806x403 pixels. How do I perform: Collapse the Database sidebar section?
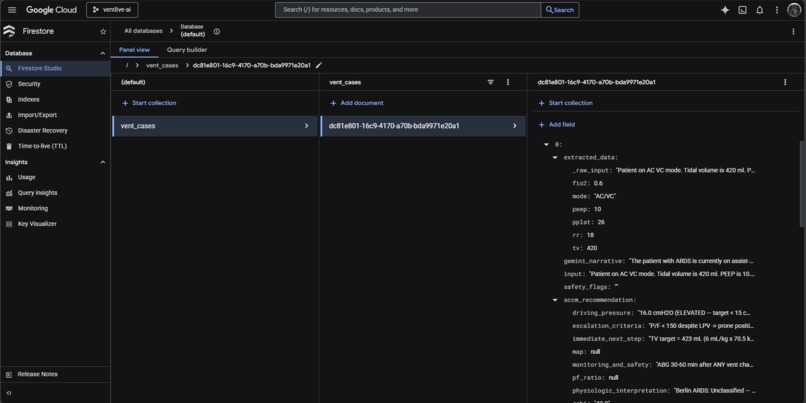[102, 53]
